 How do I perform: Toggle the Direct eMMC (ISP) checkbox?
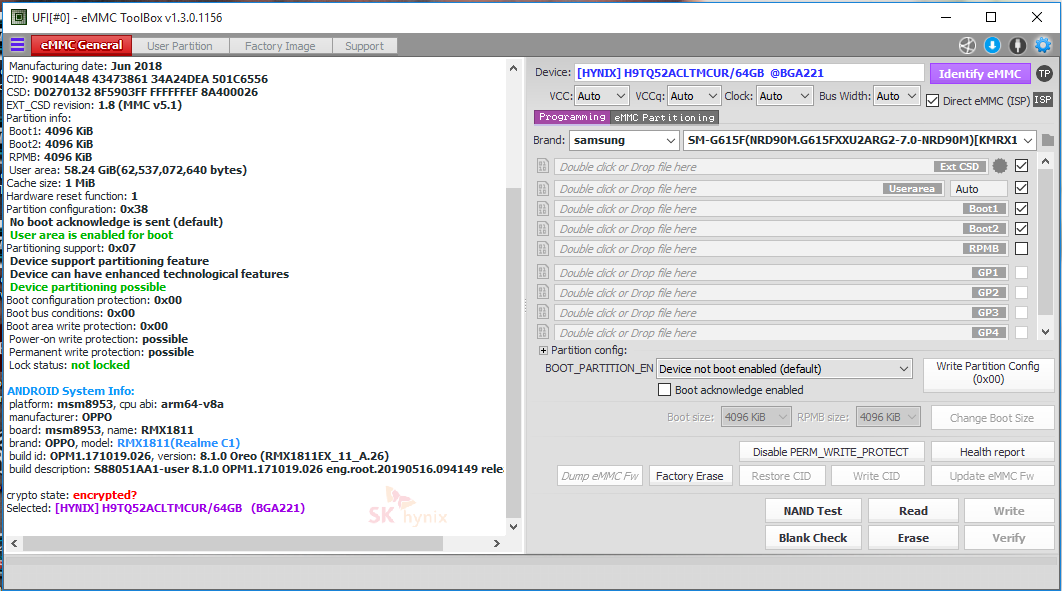[x=933, y=101]
